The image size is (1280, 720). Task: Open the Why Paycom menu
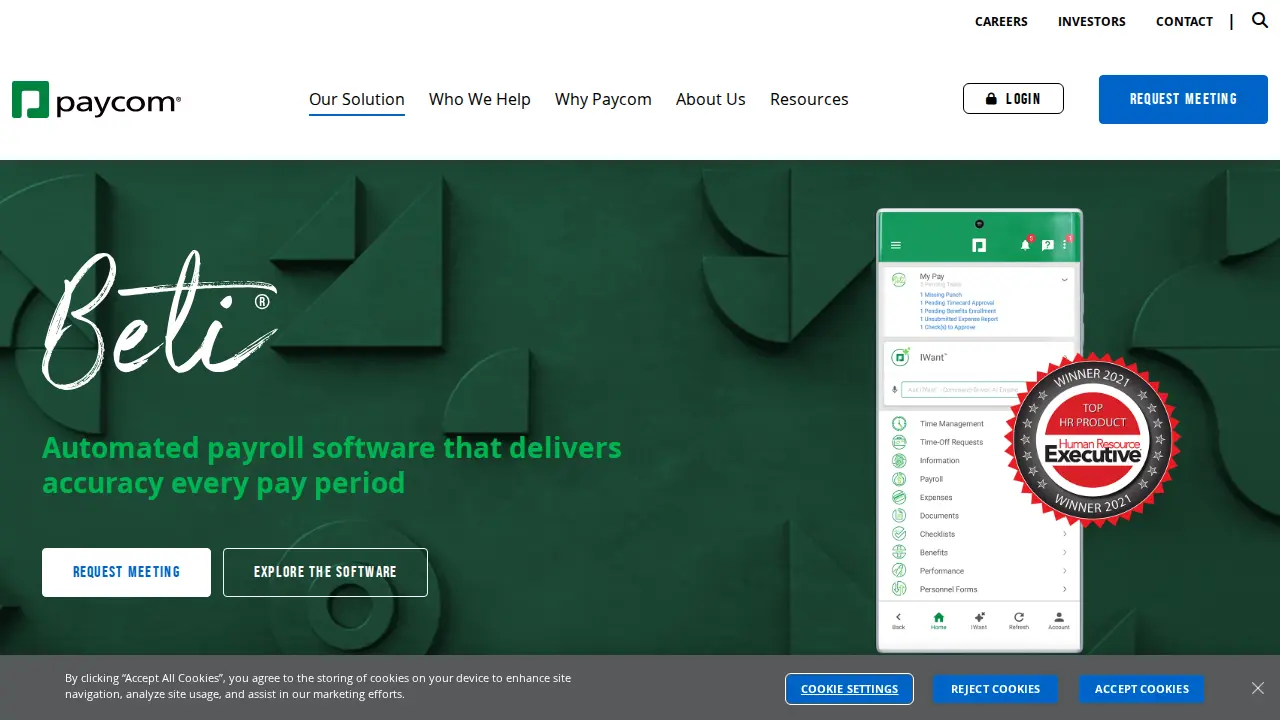603,99
